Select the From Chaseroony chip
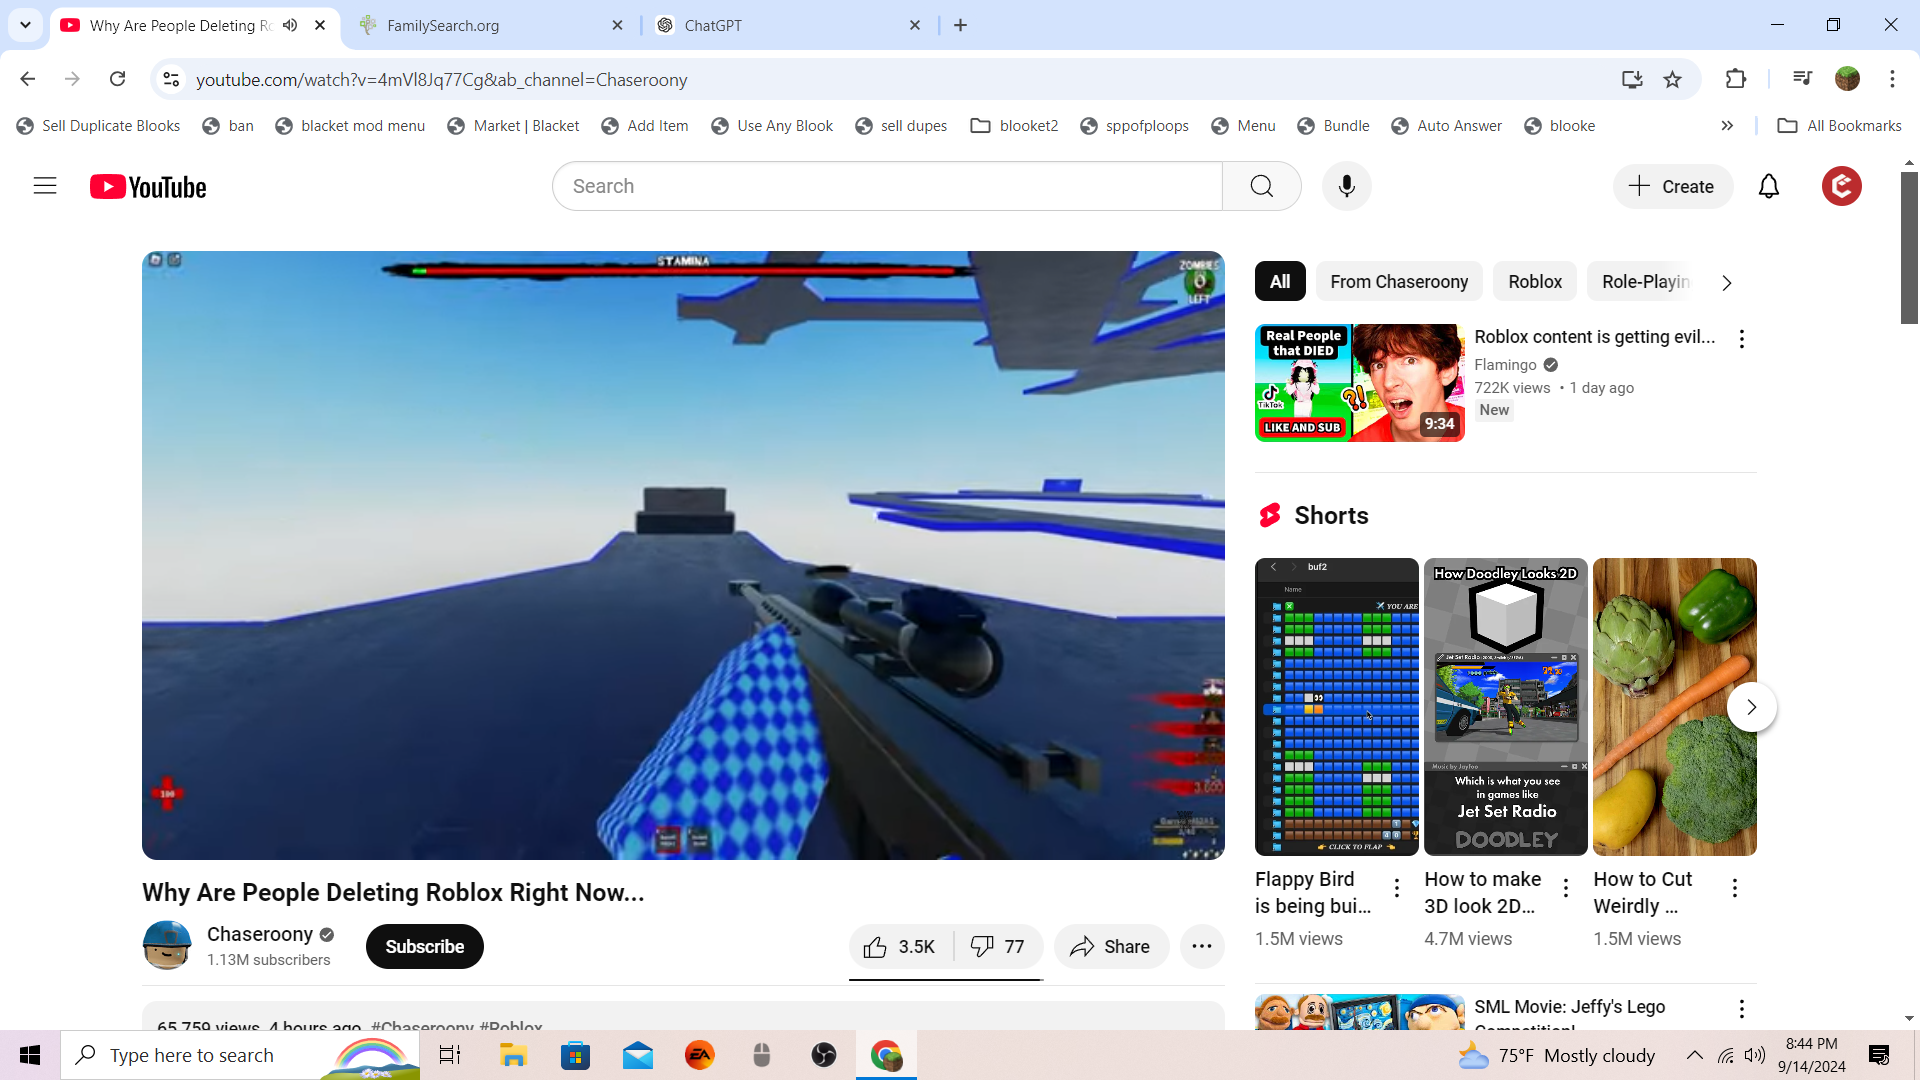The width and height of the screenshot is (1920, 1080). 1398,282
